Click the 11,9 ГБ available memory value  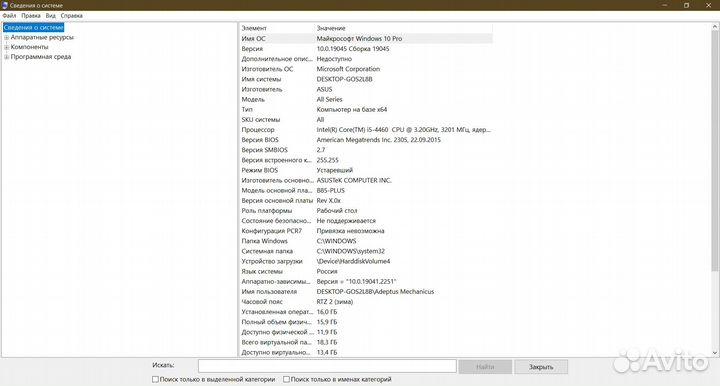tap(327, 332)
